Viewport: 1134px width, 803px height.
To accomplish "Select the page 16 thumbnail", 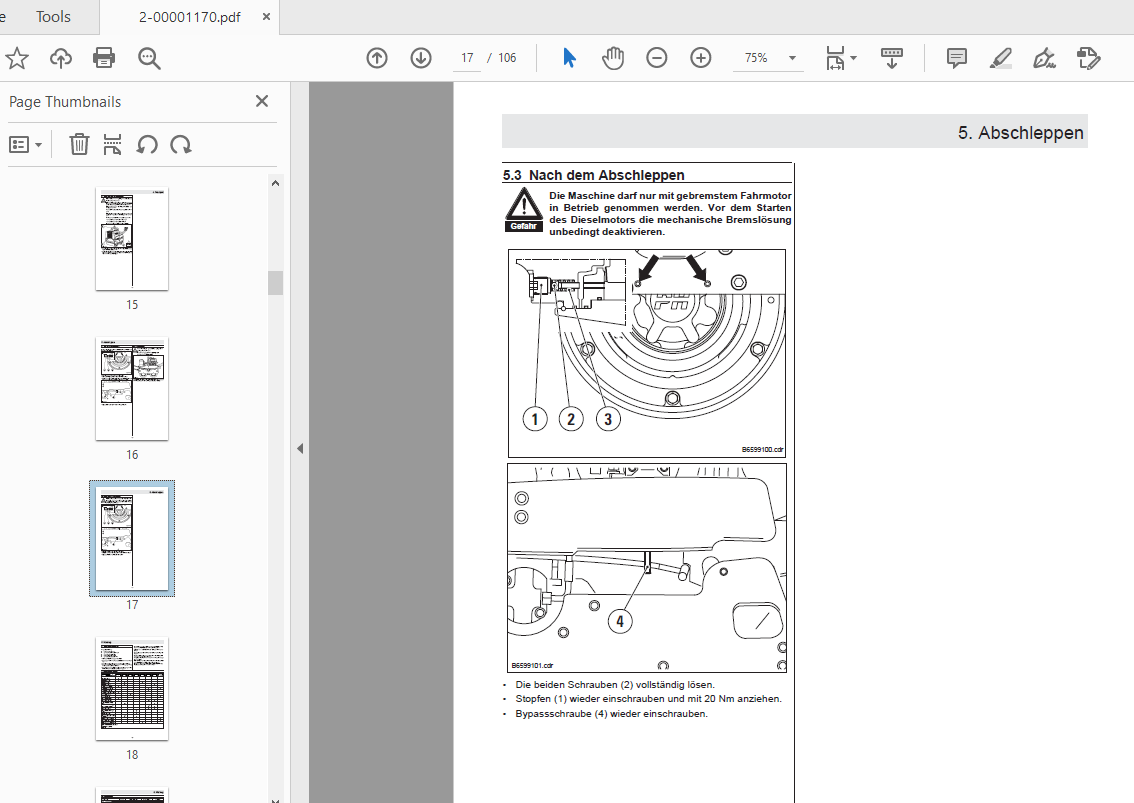I will click(x=132, y=388).
